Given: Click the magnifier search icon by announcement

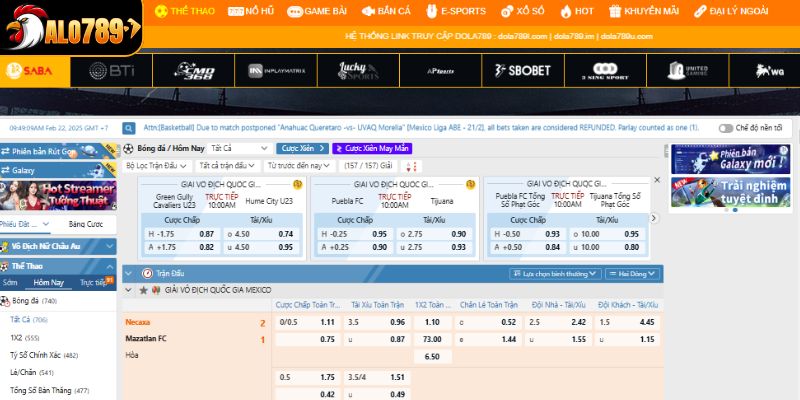Looking at the screenshot, I should tap(129, 128).
